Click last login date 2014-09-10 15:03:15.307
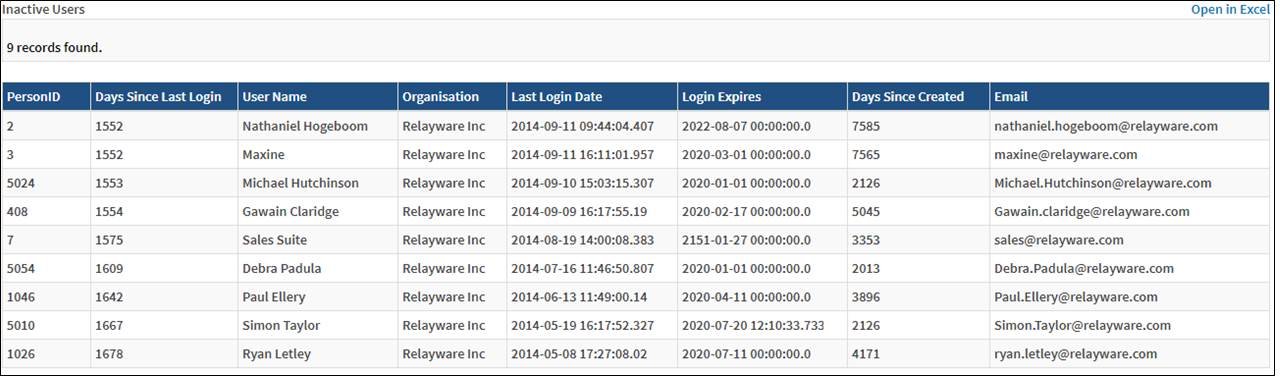The image size is (1280, 381). pyautogui.click(x=582, y=183)
